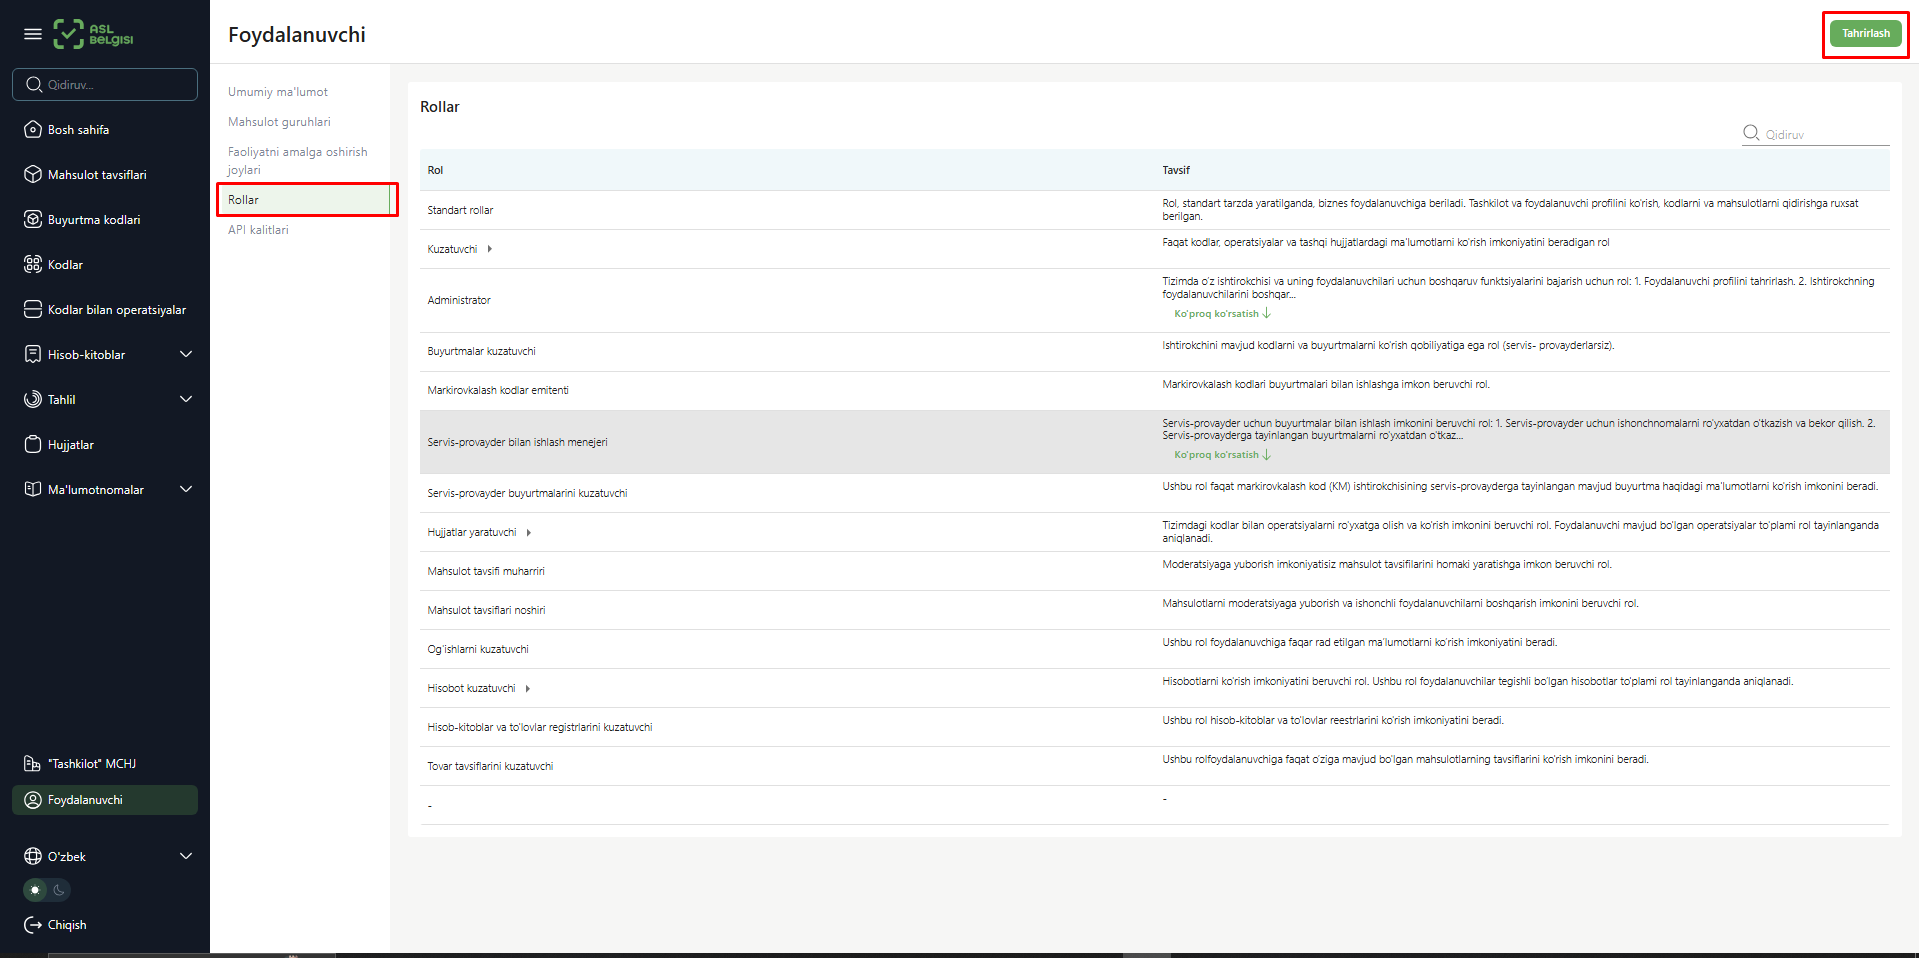Open Hujjatlar documents icon
This screenshot has width=1919, height=958.
[x=33, y=445]
